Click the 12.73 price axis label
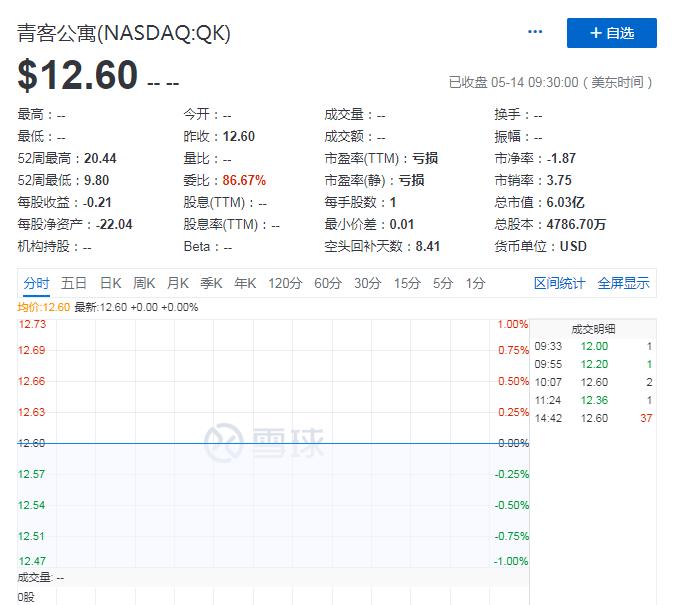Image resolution: width=686 pixels, height=605 pixels. (32, 324)
